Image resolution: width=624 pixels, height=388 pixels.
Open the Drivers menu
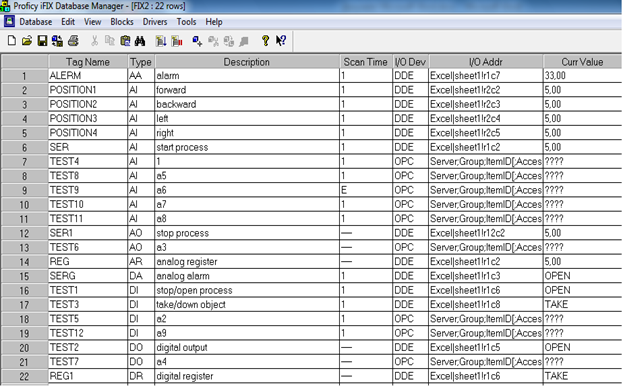click(155, 22)
